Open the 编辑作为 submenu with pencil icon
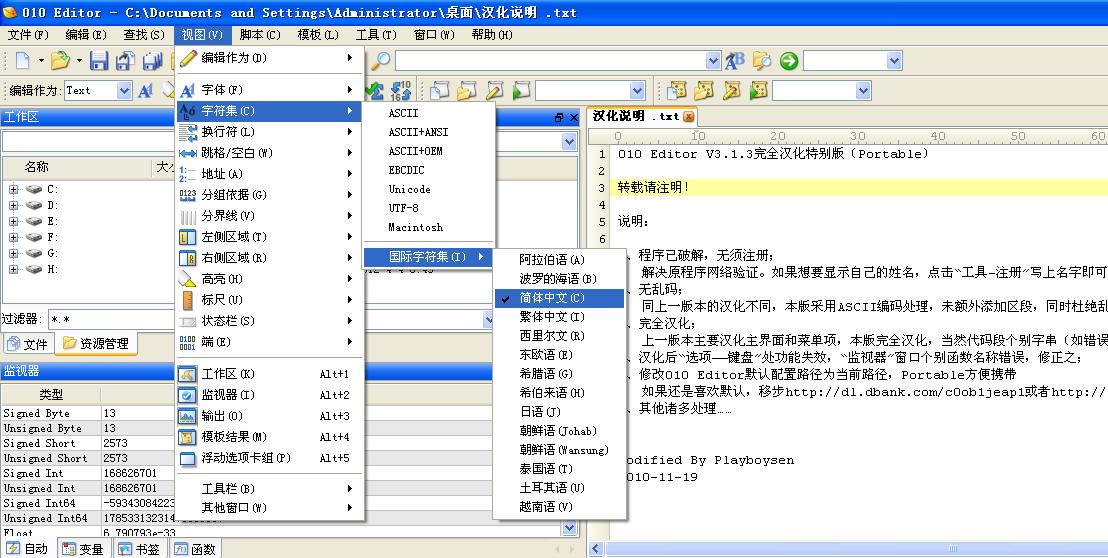The height and width of the screenshot is (558, 1108). pos(269,58)
